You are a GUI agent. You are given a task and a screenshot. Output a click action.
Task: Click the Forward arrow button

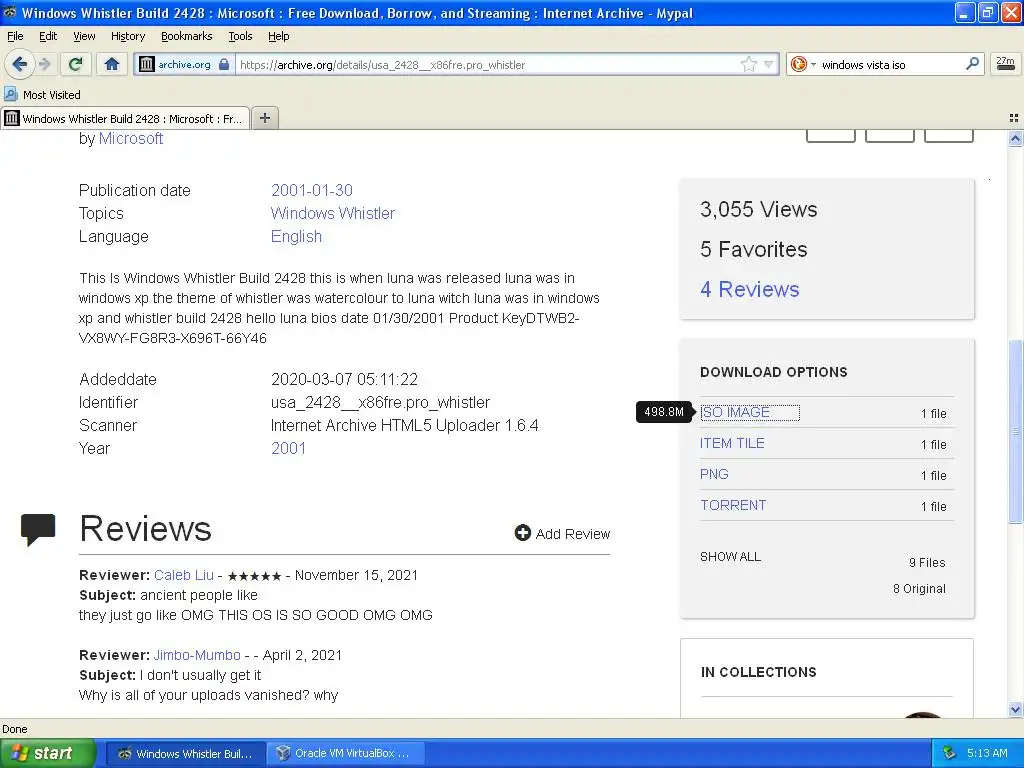pyautogui.click(x=44, y=64)
